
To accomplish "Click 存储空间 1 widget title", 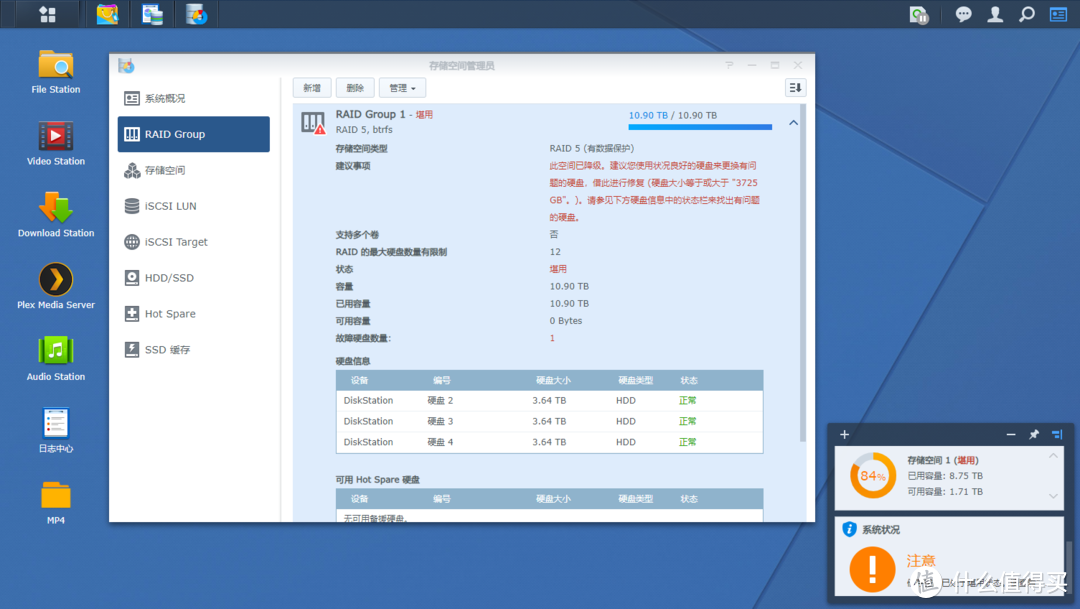I will [942, 460].
